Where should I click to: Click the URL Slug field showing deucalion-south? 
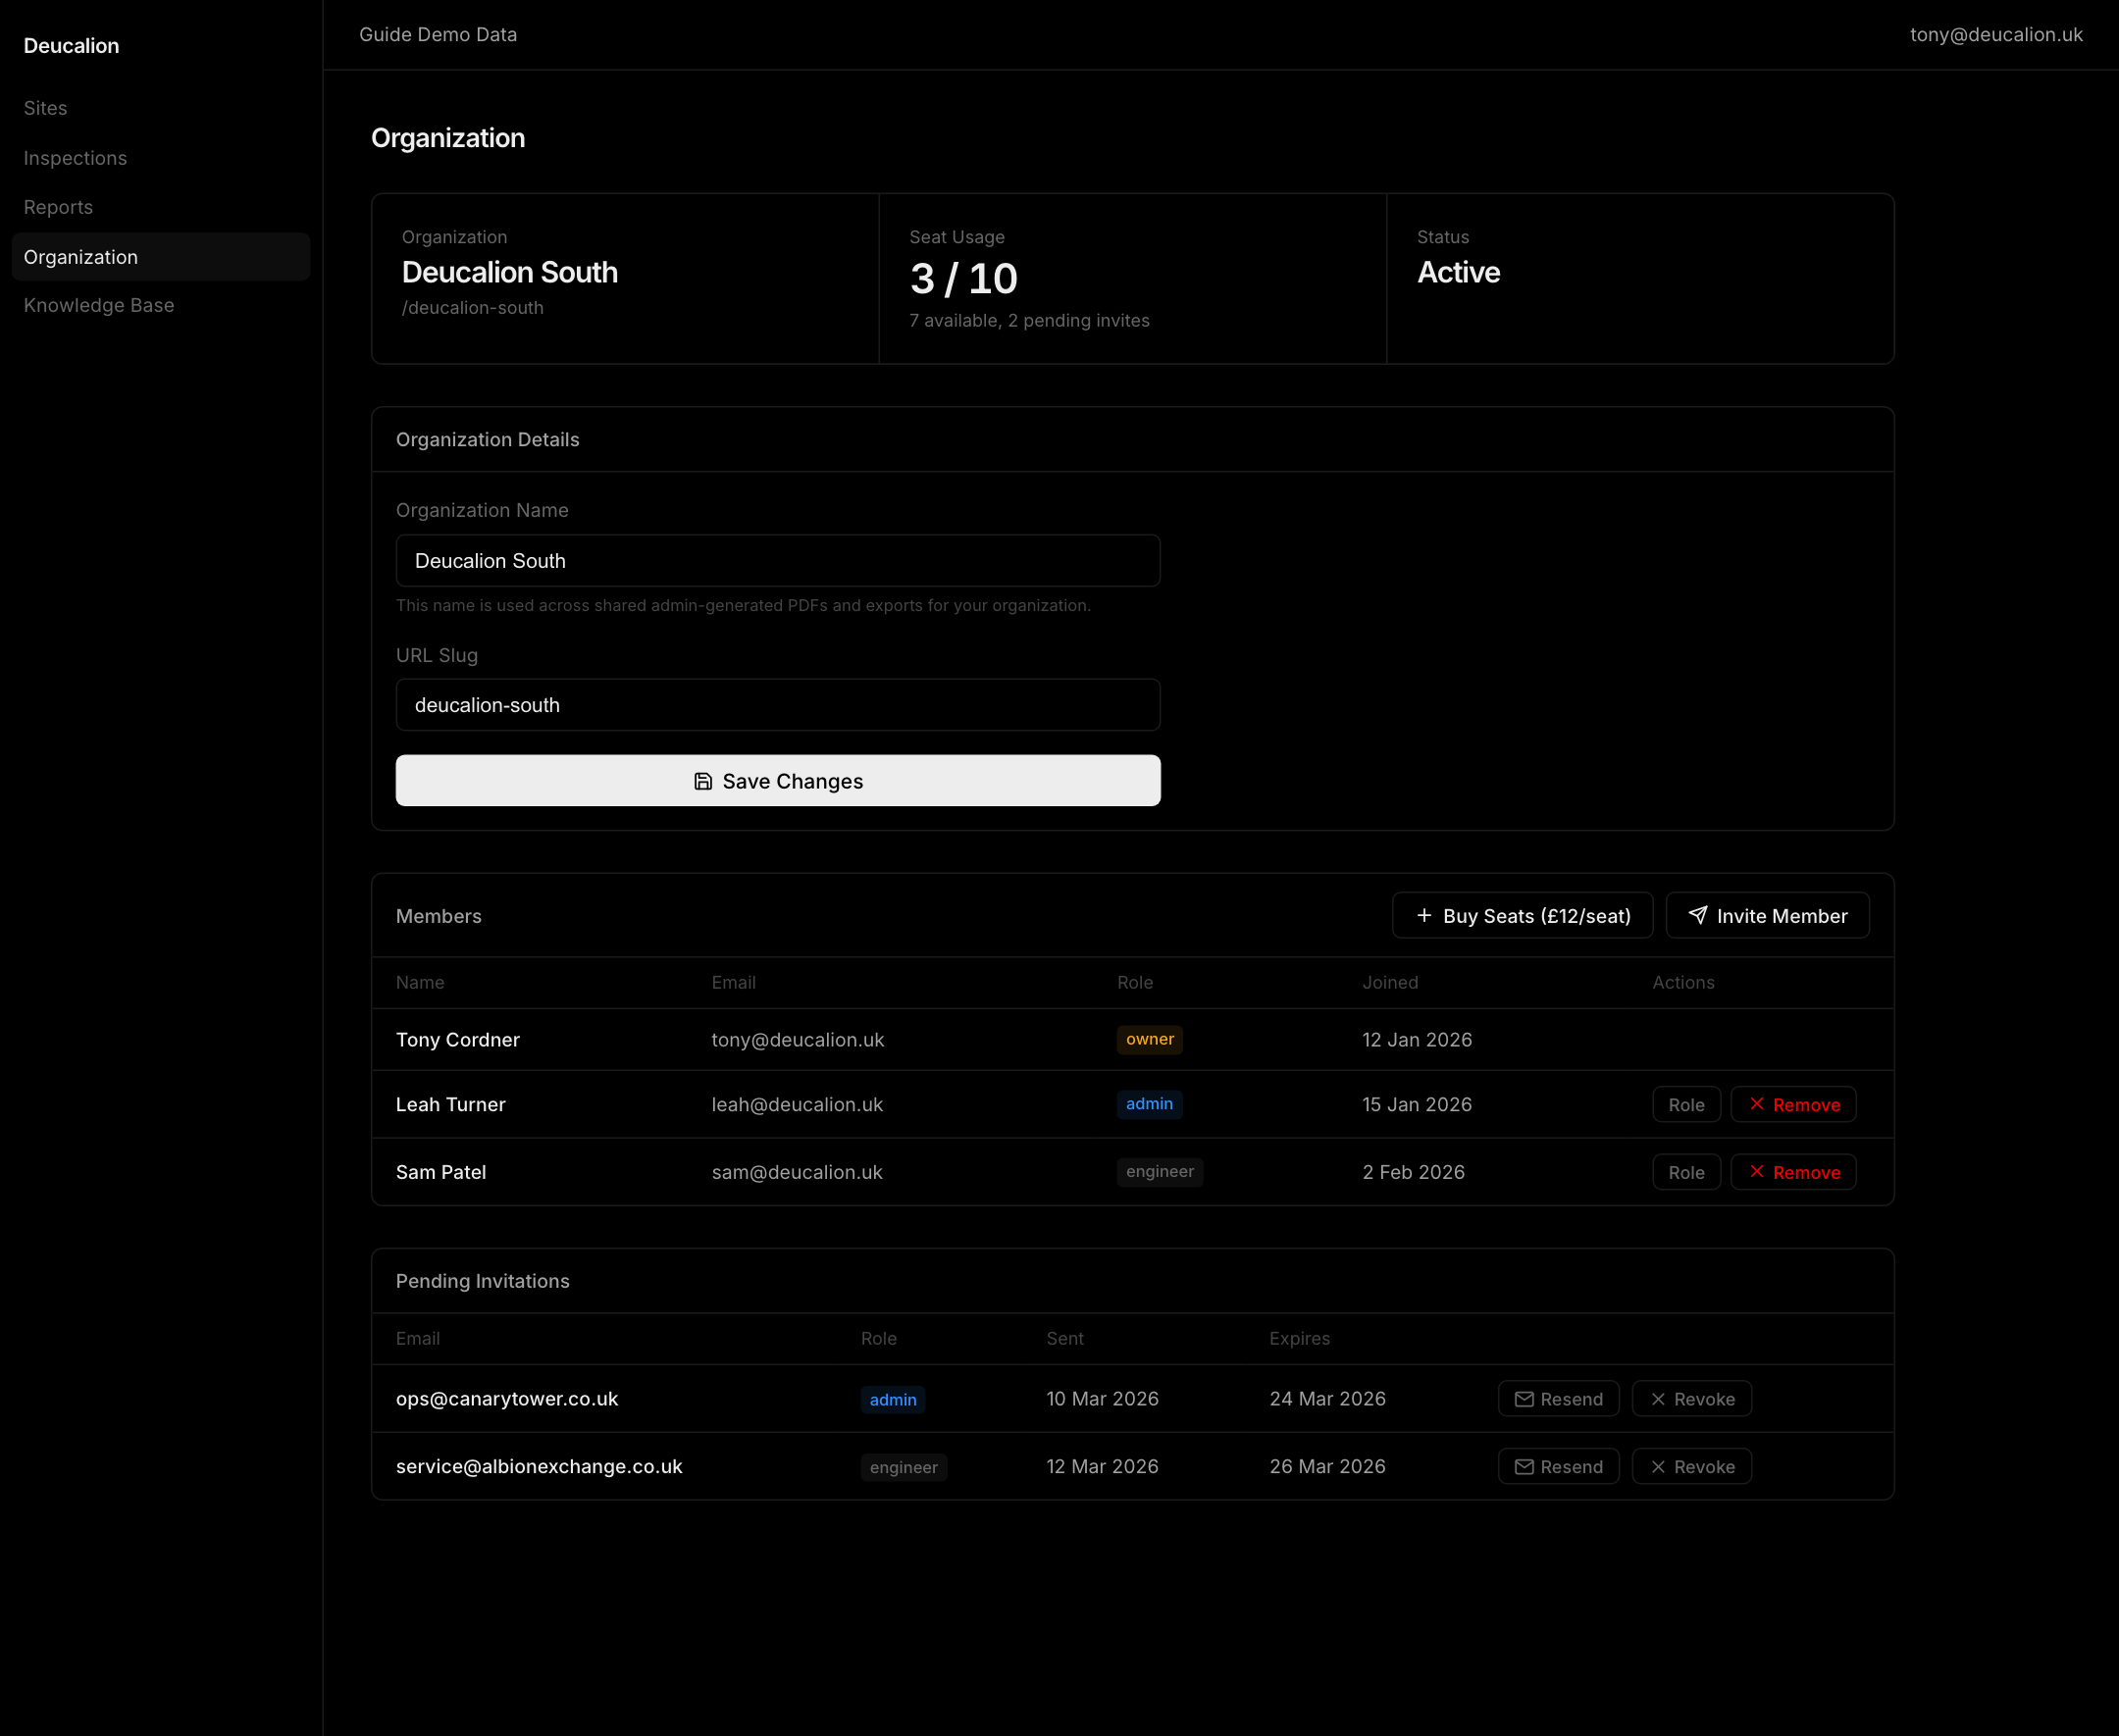pos(778,705)
